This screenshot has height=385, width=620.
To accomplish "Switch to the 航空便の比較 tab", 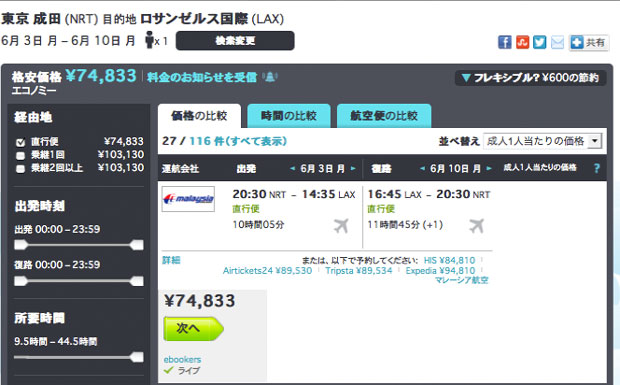I will click(384, 116).
